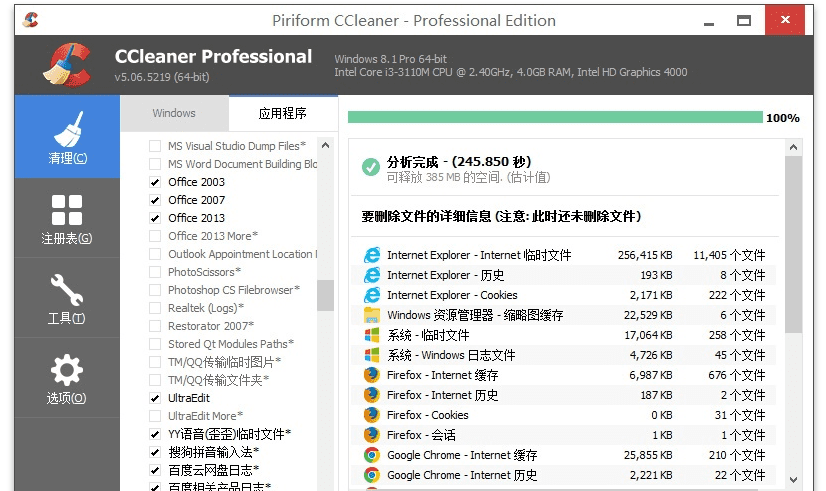Select the 应用程序 tab
This screenshot has height=491, width=826.
[x=282, y=113]
